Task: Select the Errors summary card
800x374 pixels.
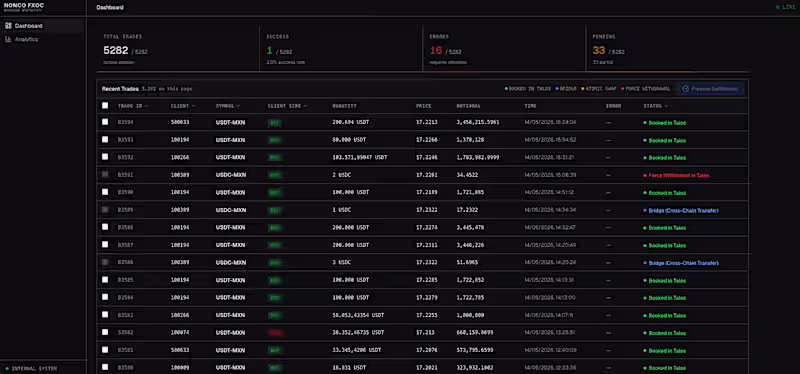Action: [504, 49]
